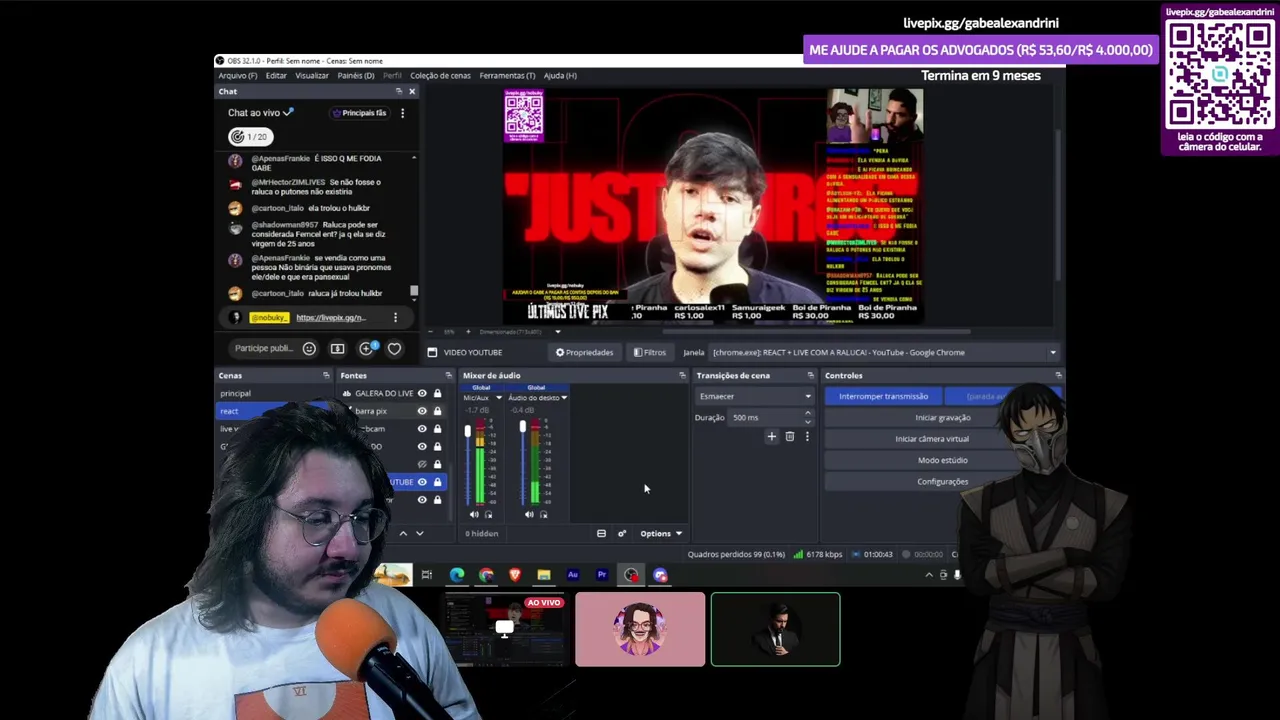The width and height of the screenshot is (1280, 720).
Task: Open chat more-options three-dot menu
Action: tap(402, 113)
